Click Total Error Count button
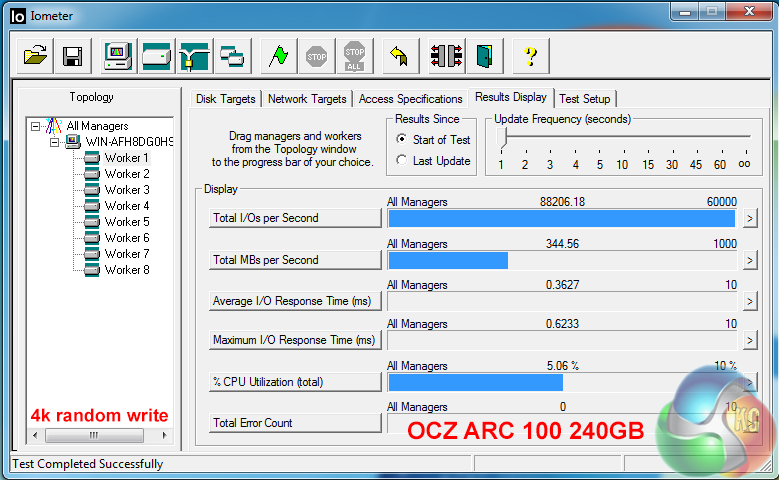779x480 pixels. click(x=295, y=423)
